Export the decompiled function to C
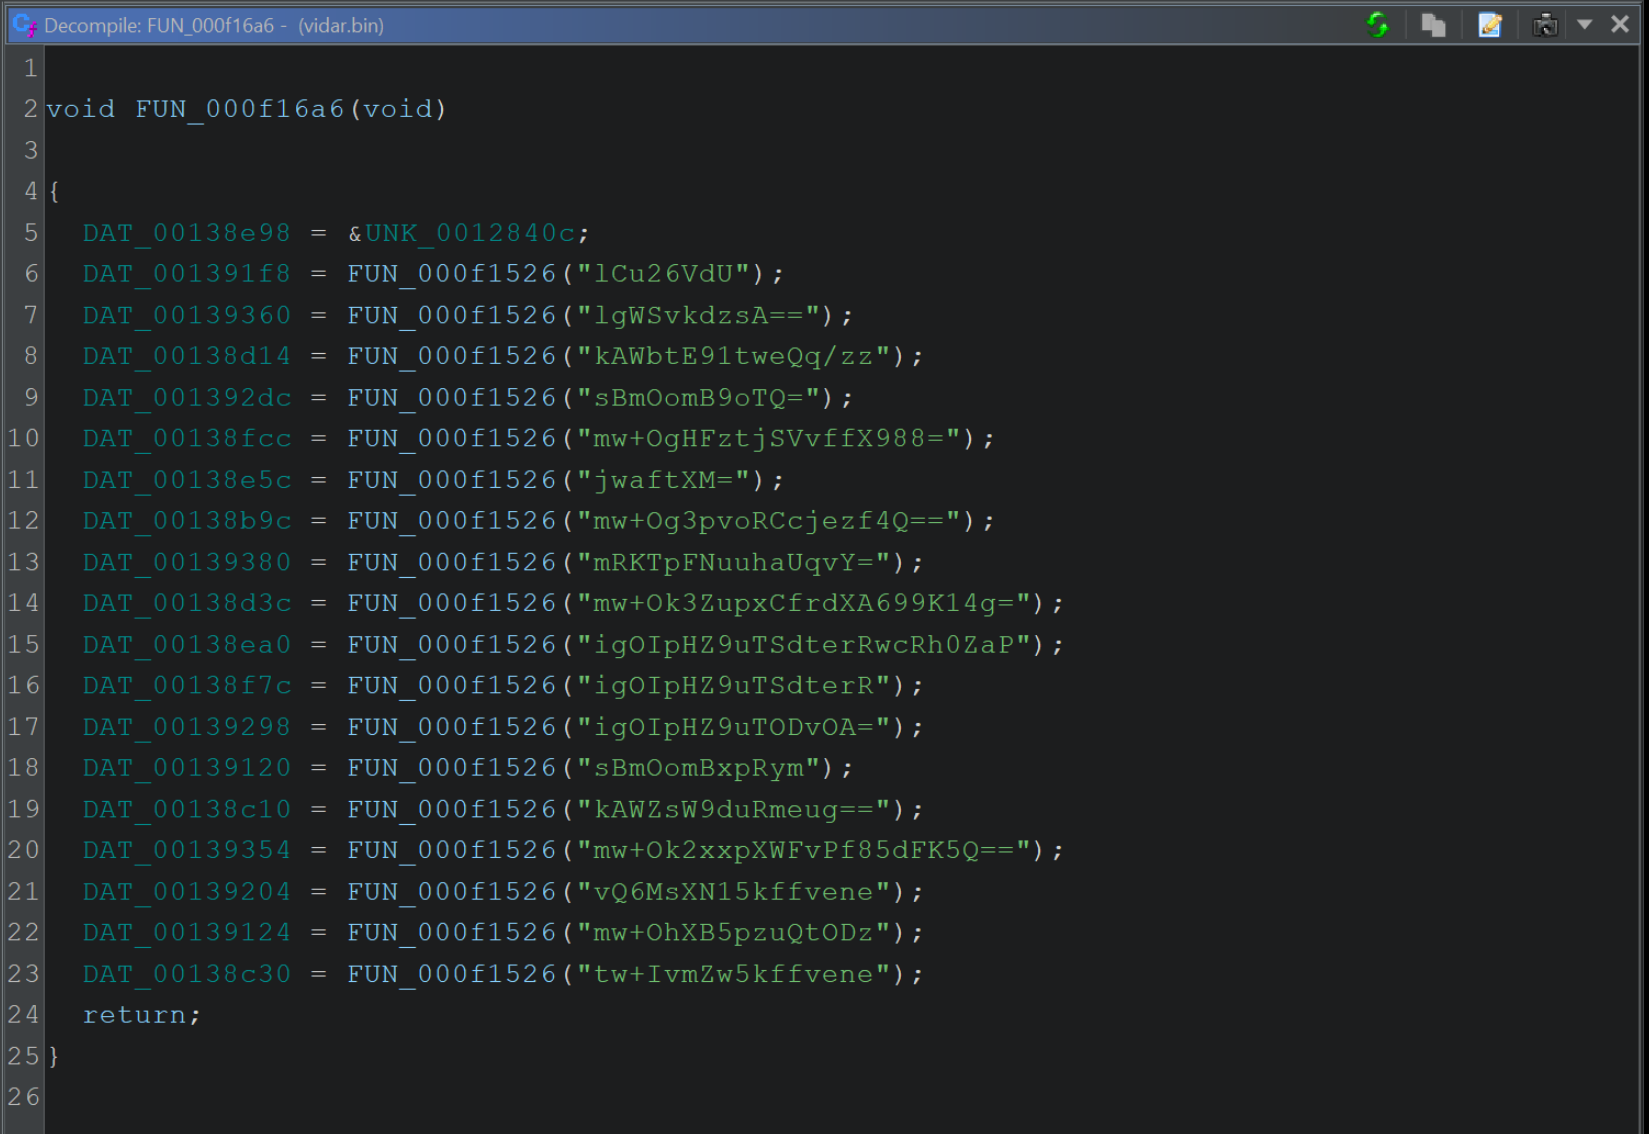Screen dimensions: 1649x1134 [x=1490, y=25]
